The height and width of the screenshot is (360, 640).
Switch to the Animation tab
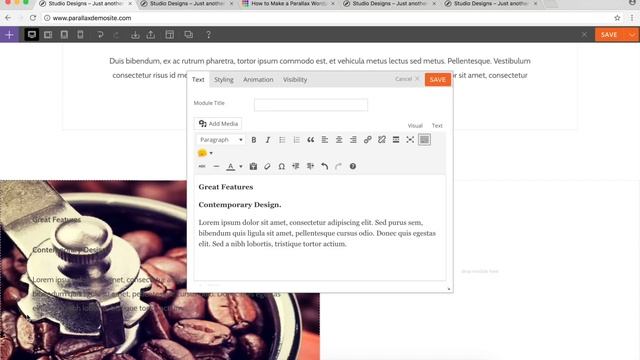(258, 80)
